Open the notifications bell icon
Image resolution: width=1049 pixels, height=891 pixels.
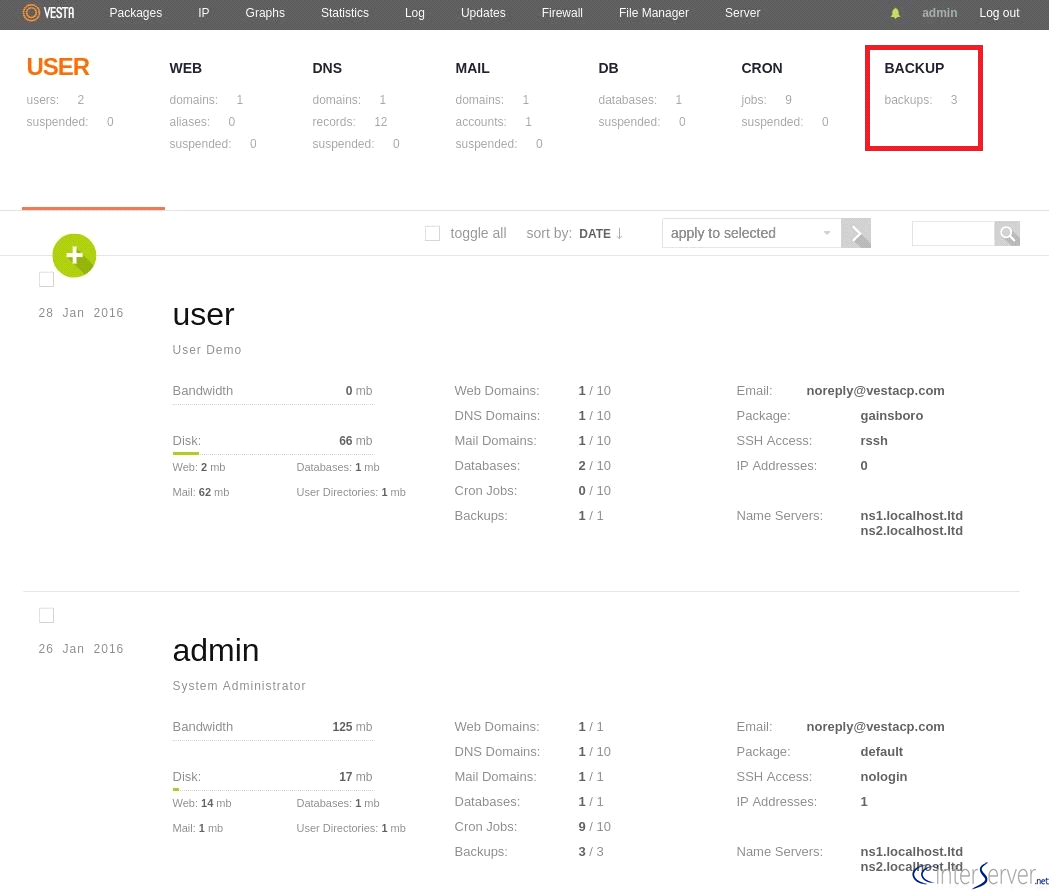coord(895,13)
